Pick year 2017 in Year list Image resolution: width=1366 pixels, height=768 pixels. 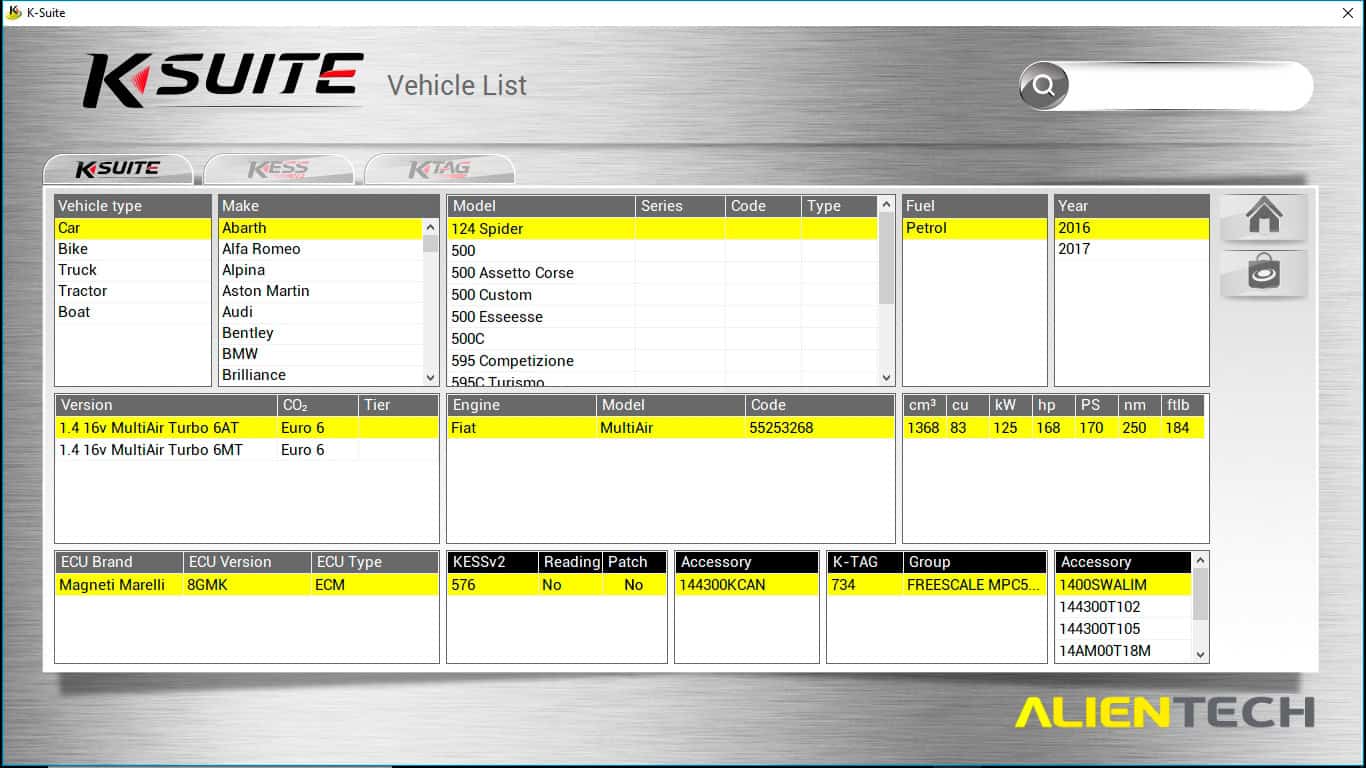1074,249
